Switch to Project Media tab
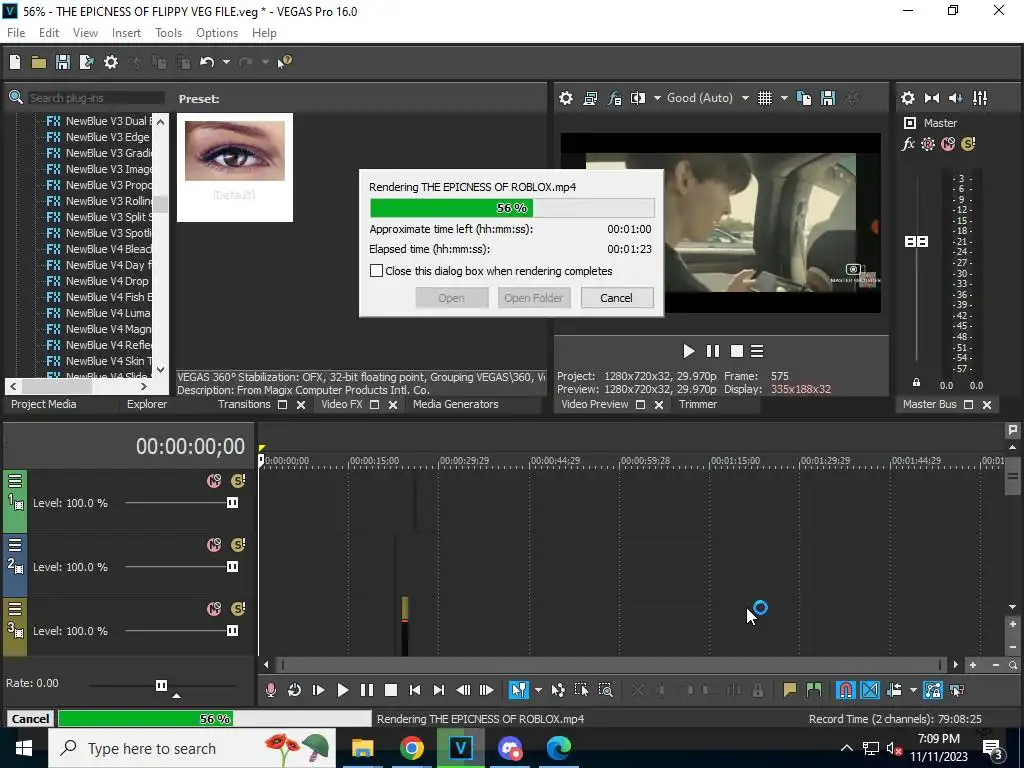1024x768 pixels. coord(44,404)
